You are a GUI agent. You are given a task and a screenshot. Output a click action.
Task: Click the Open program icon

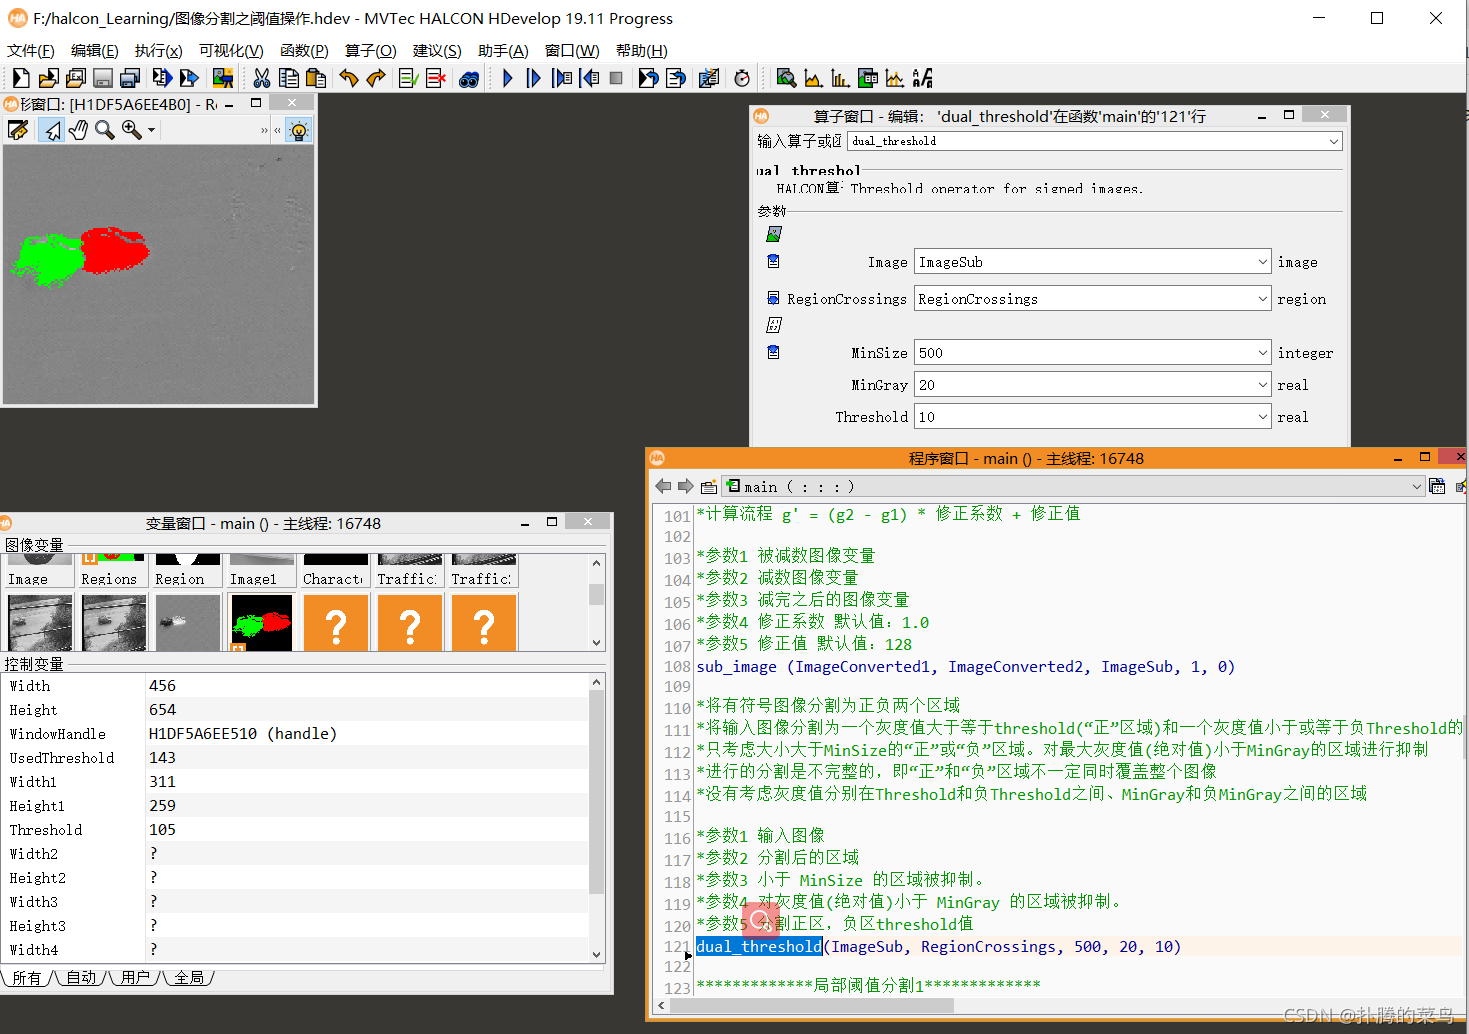(48, 78)
